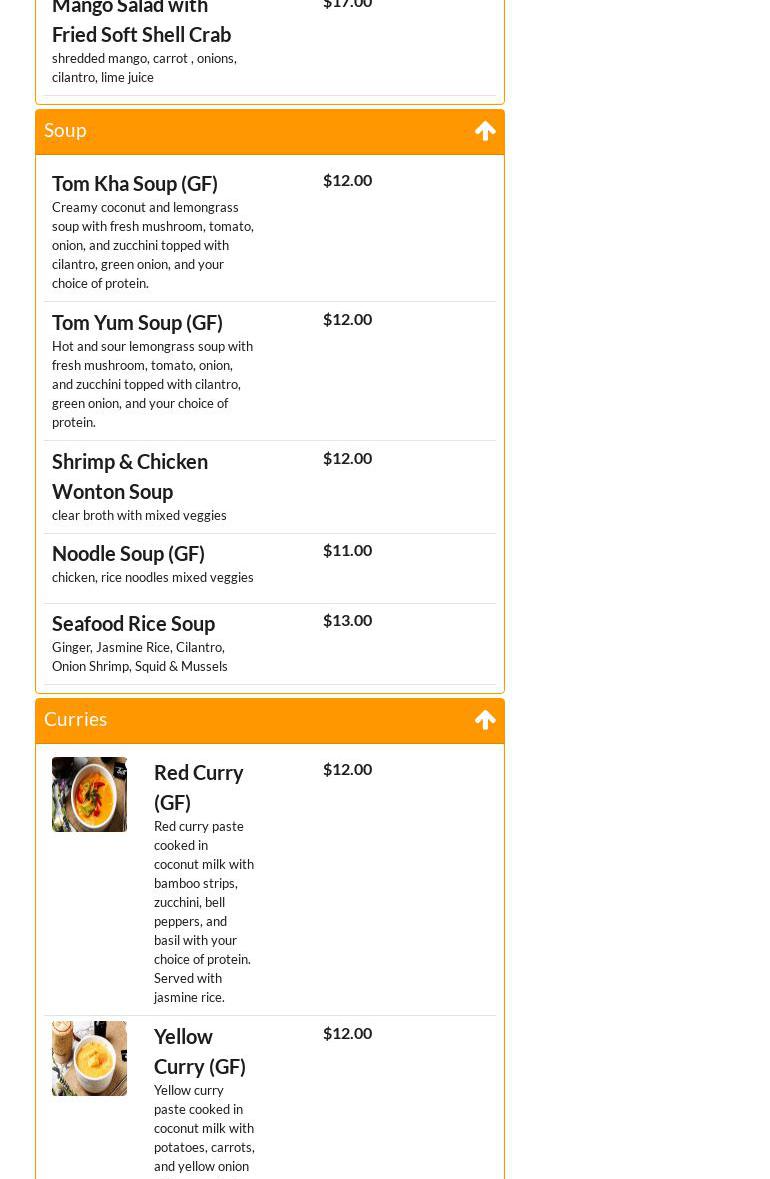The width and height of the screenshot is (770, 1179).
Task: Collapse the Curries section with the up arrow
Action: pyautogui.click(x=485, y=720)
